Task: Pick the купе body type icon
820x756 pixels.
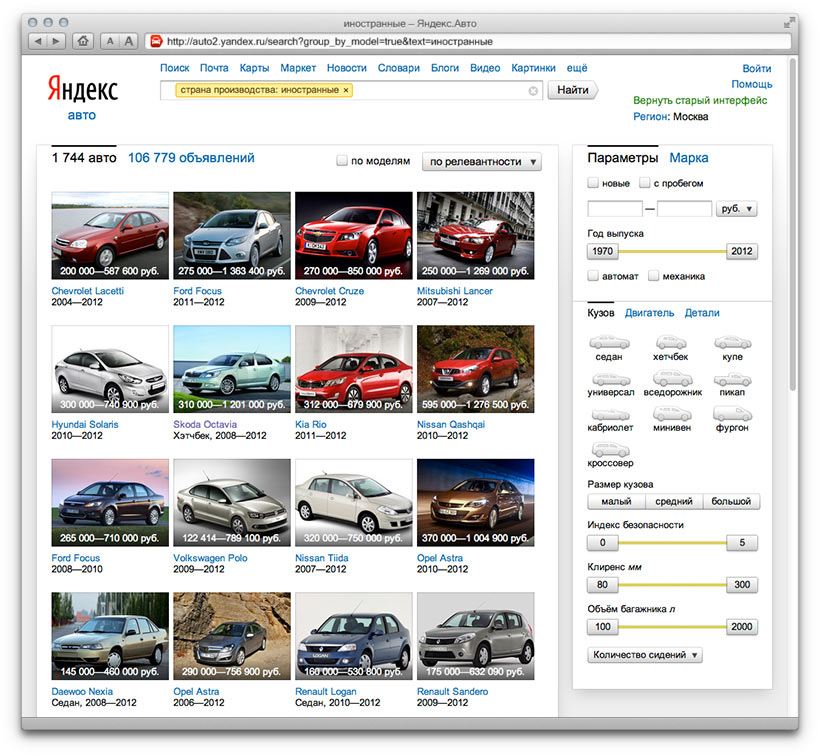Action: click(733, 343)
